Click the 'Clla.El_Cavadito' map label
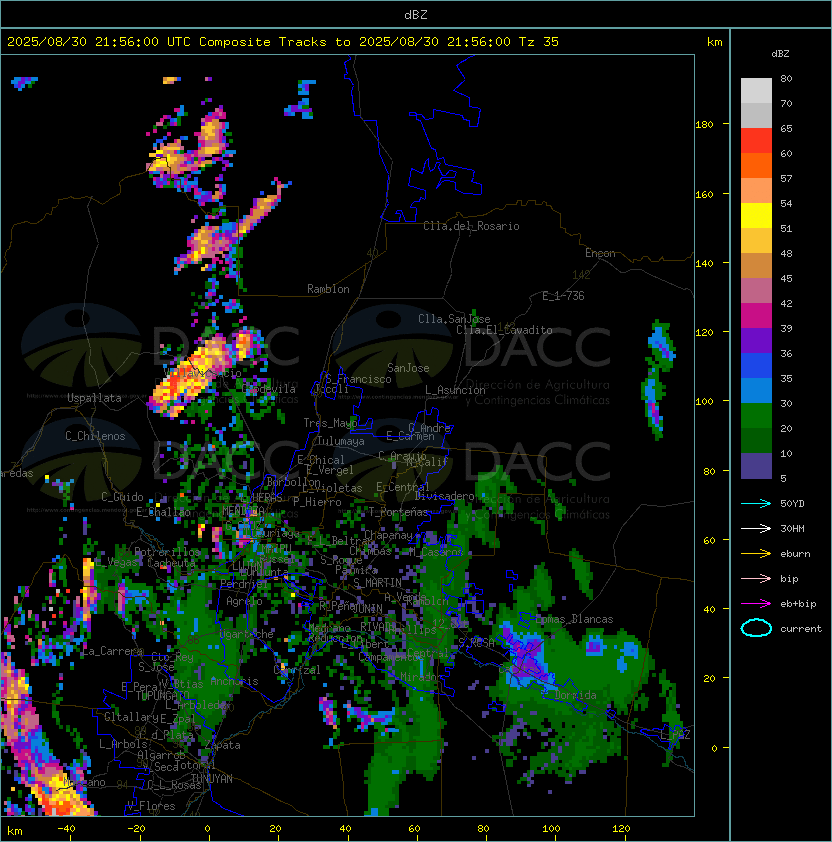 tap(504, 330)
